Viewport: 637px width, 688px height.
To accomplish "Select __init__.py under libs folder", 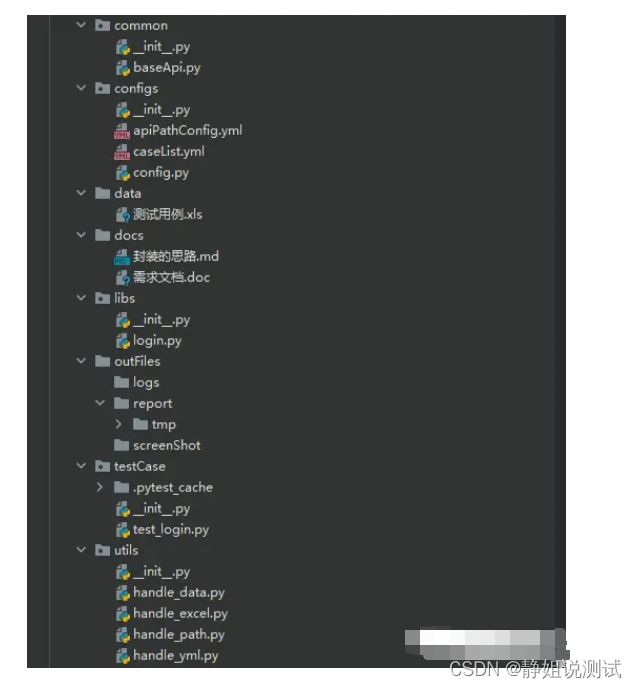I will 161,319.
